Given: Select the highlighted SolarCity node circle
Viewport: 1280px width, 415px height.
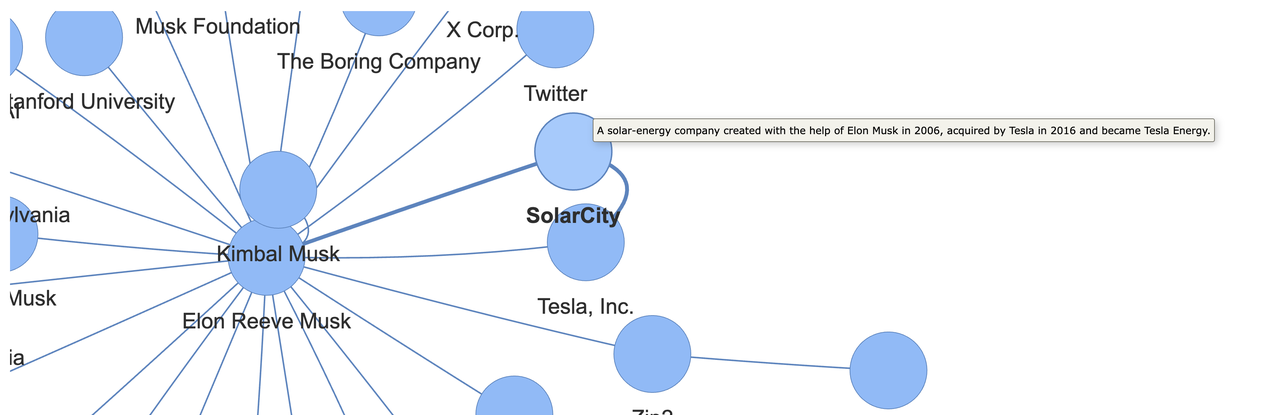Looking at the screenshot, I should point(573,151).
